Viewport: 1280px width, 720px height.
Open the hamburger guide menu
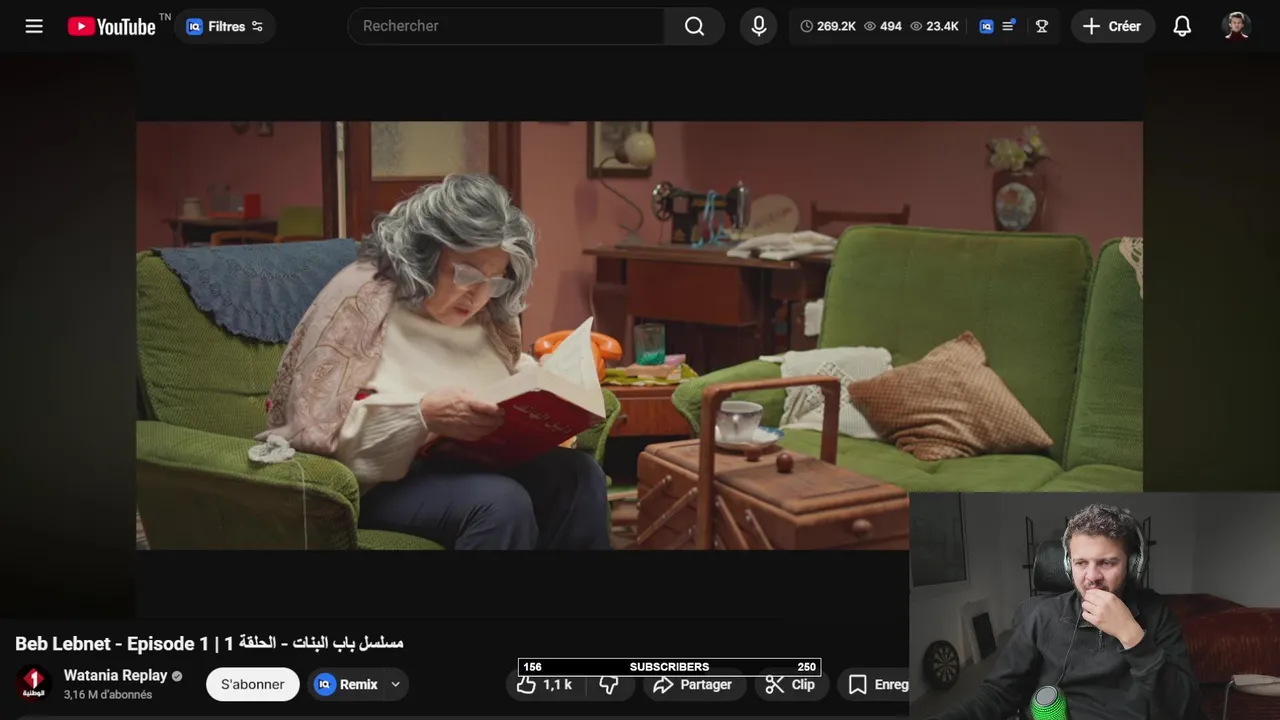coord(34,26)
